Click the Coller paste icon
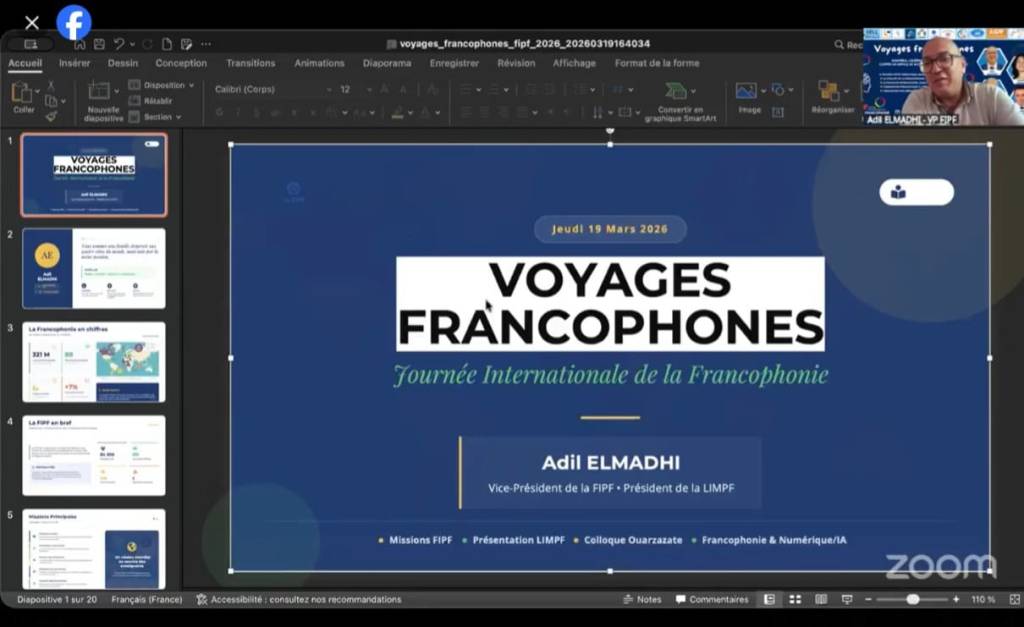Screen dimensions: 1024x627 tap(22, 93)
